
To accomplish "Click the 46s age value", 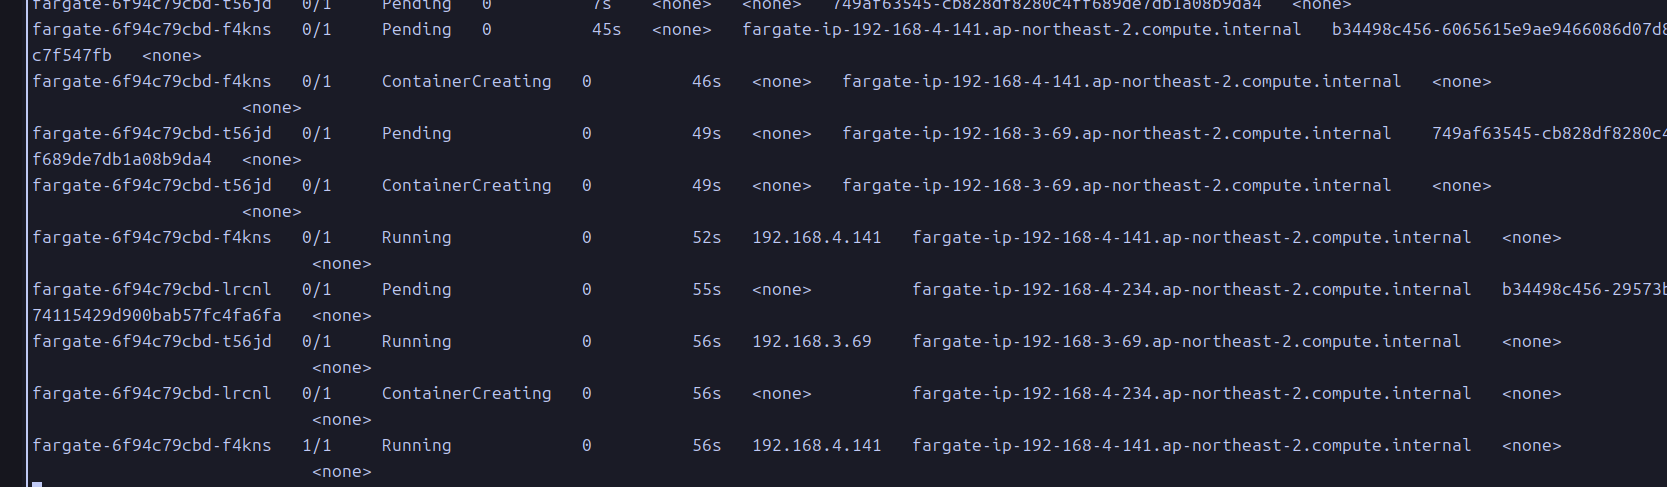I will (x=706, y=82).
